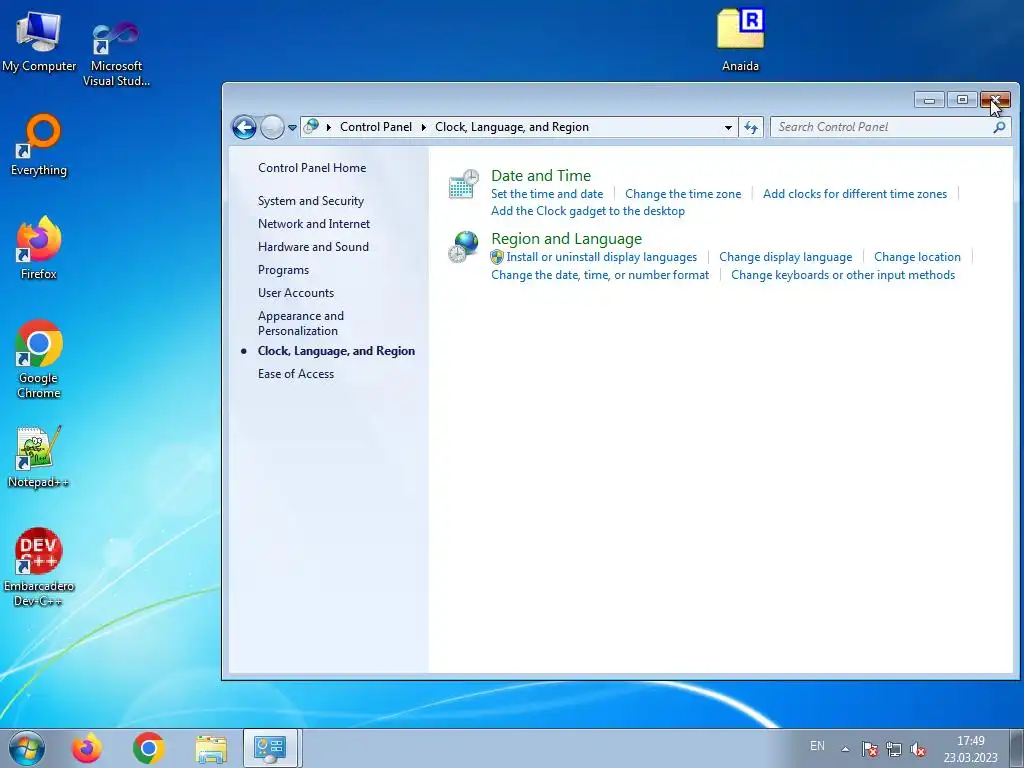Image resolution: width=1024 pixels, height=768 pixels.
Task: Select Embarcadero Dev-C++ desktop shortcut
Action: (39, 568)
